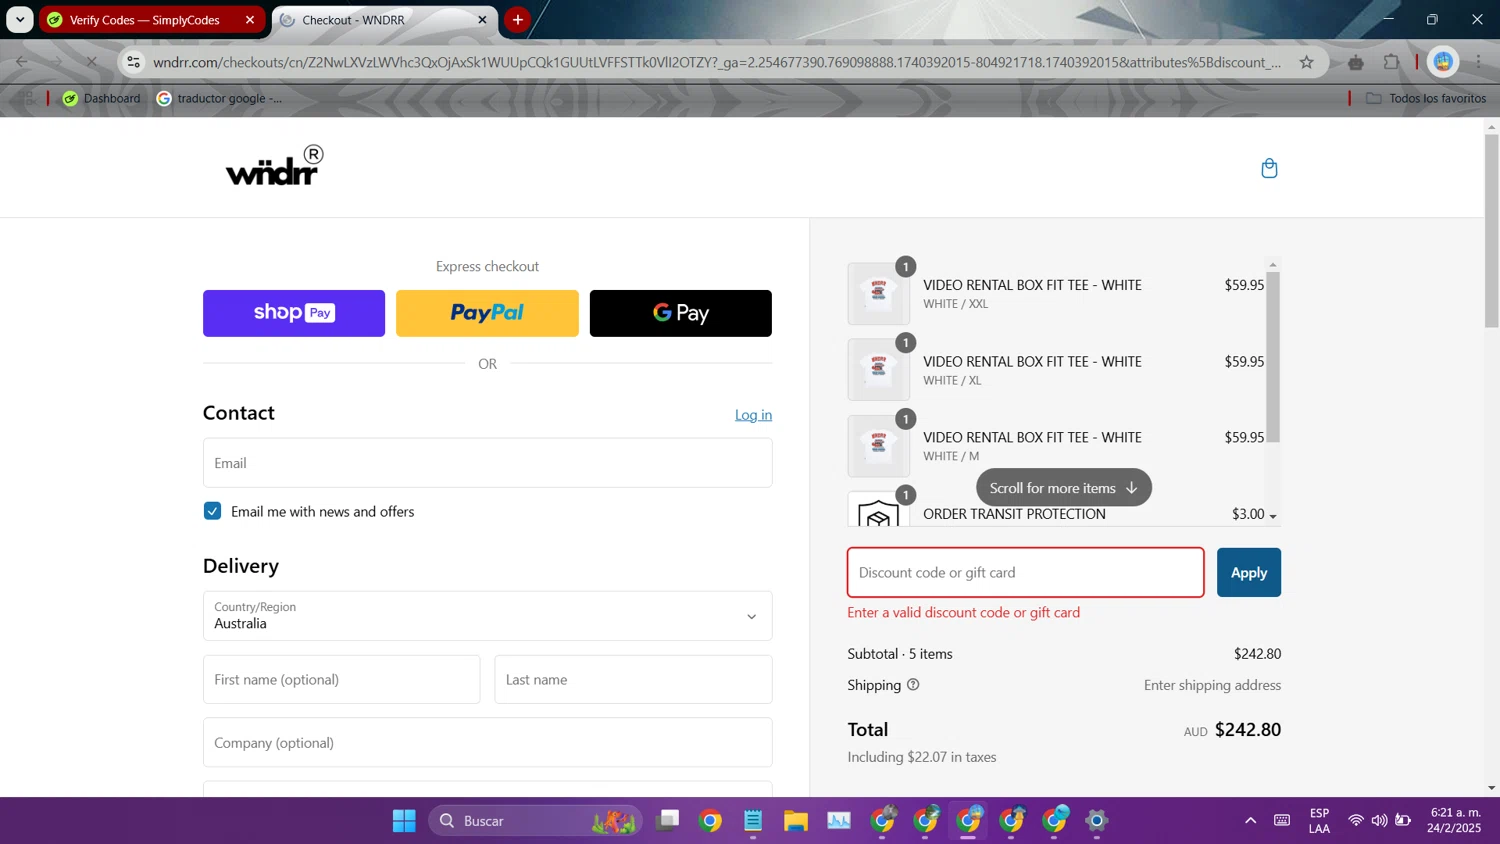
Task: Expand the Country/Region dropdown
Action: (x=487, y=616)
